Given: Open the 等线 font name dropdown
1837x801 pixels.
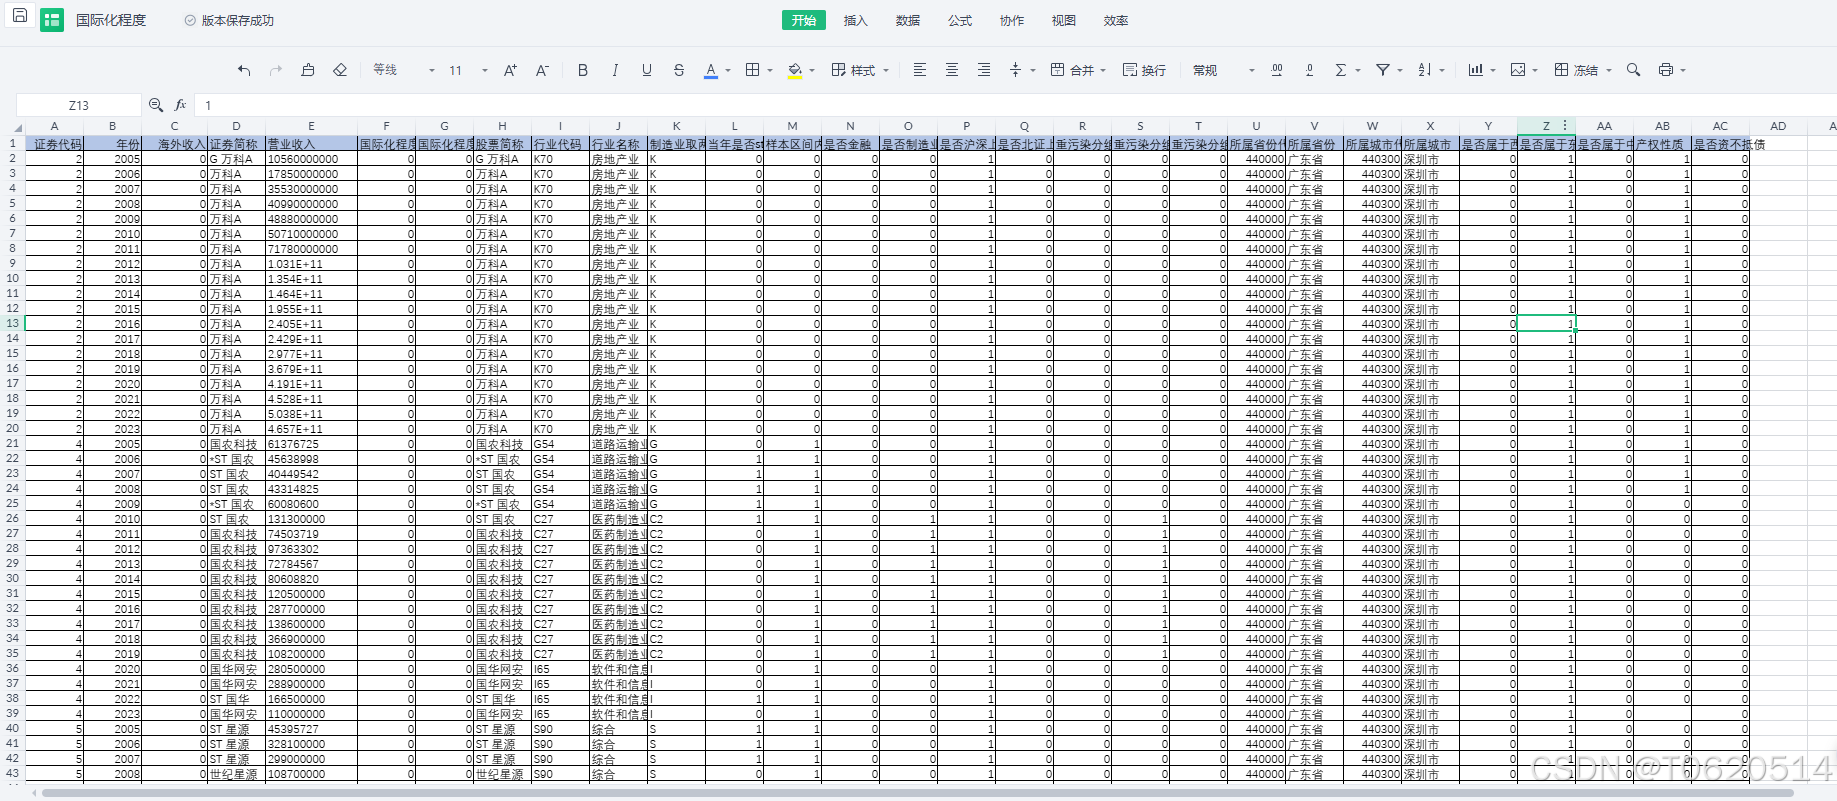Looking at the screenshot, I should point(404,70).
